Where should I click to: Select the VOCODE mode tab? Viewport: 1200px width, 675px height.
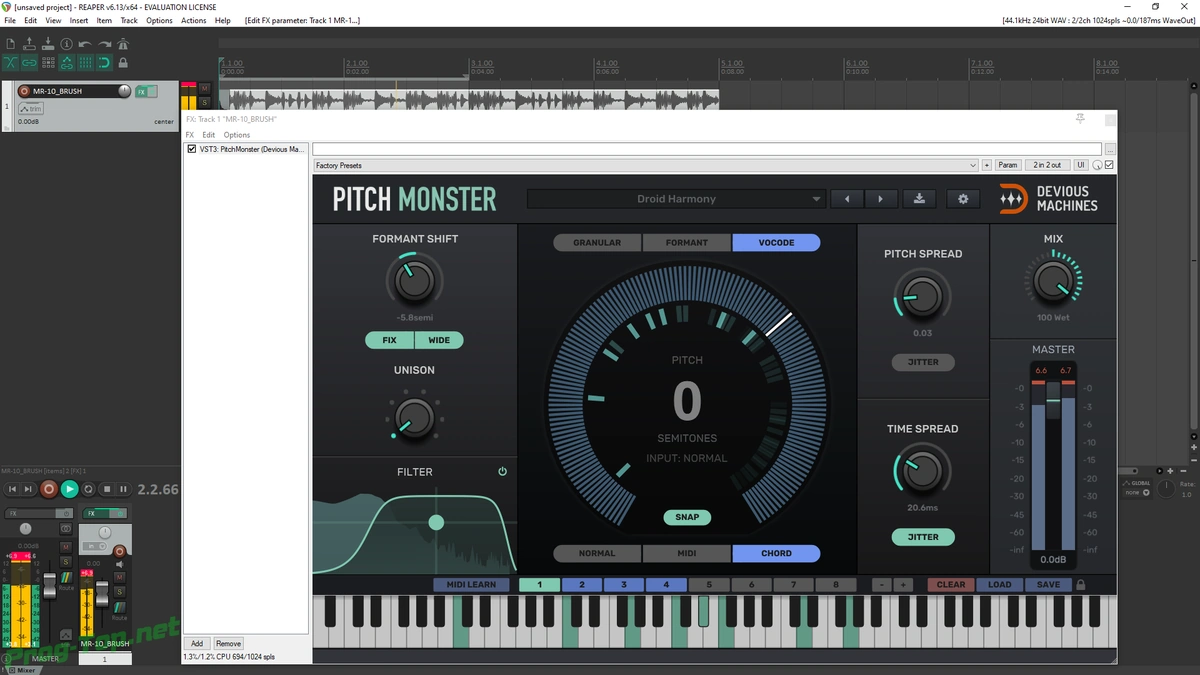(x=776, y=243)
